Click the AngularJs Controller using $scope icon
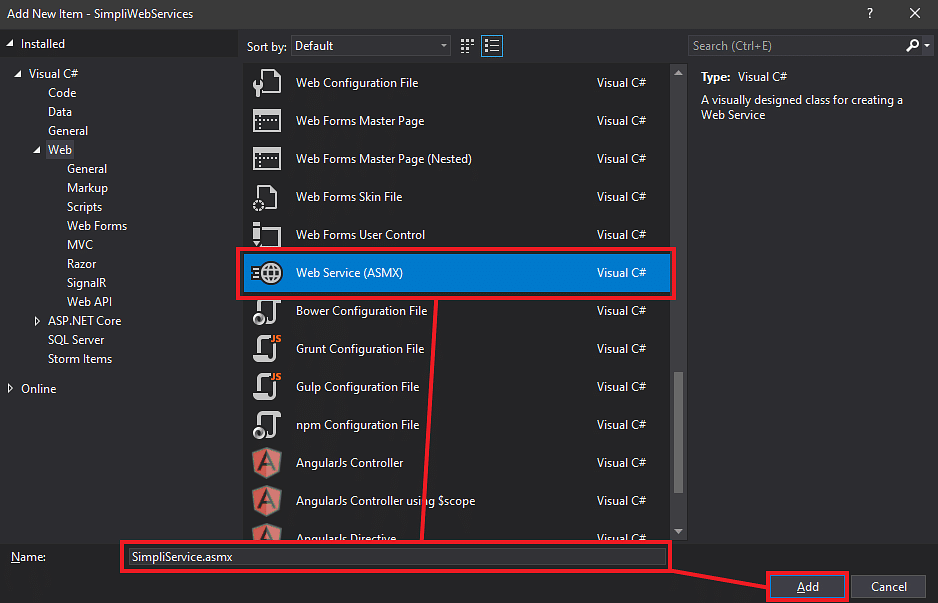Image resolution: width=938 pixels, height=603 pixels. click(x=267, y=501)
